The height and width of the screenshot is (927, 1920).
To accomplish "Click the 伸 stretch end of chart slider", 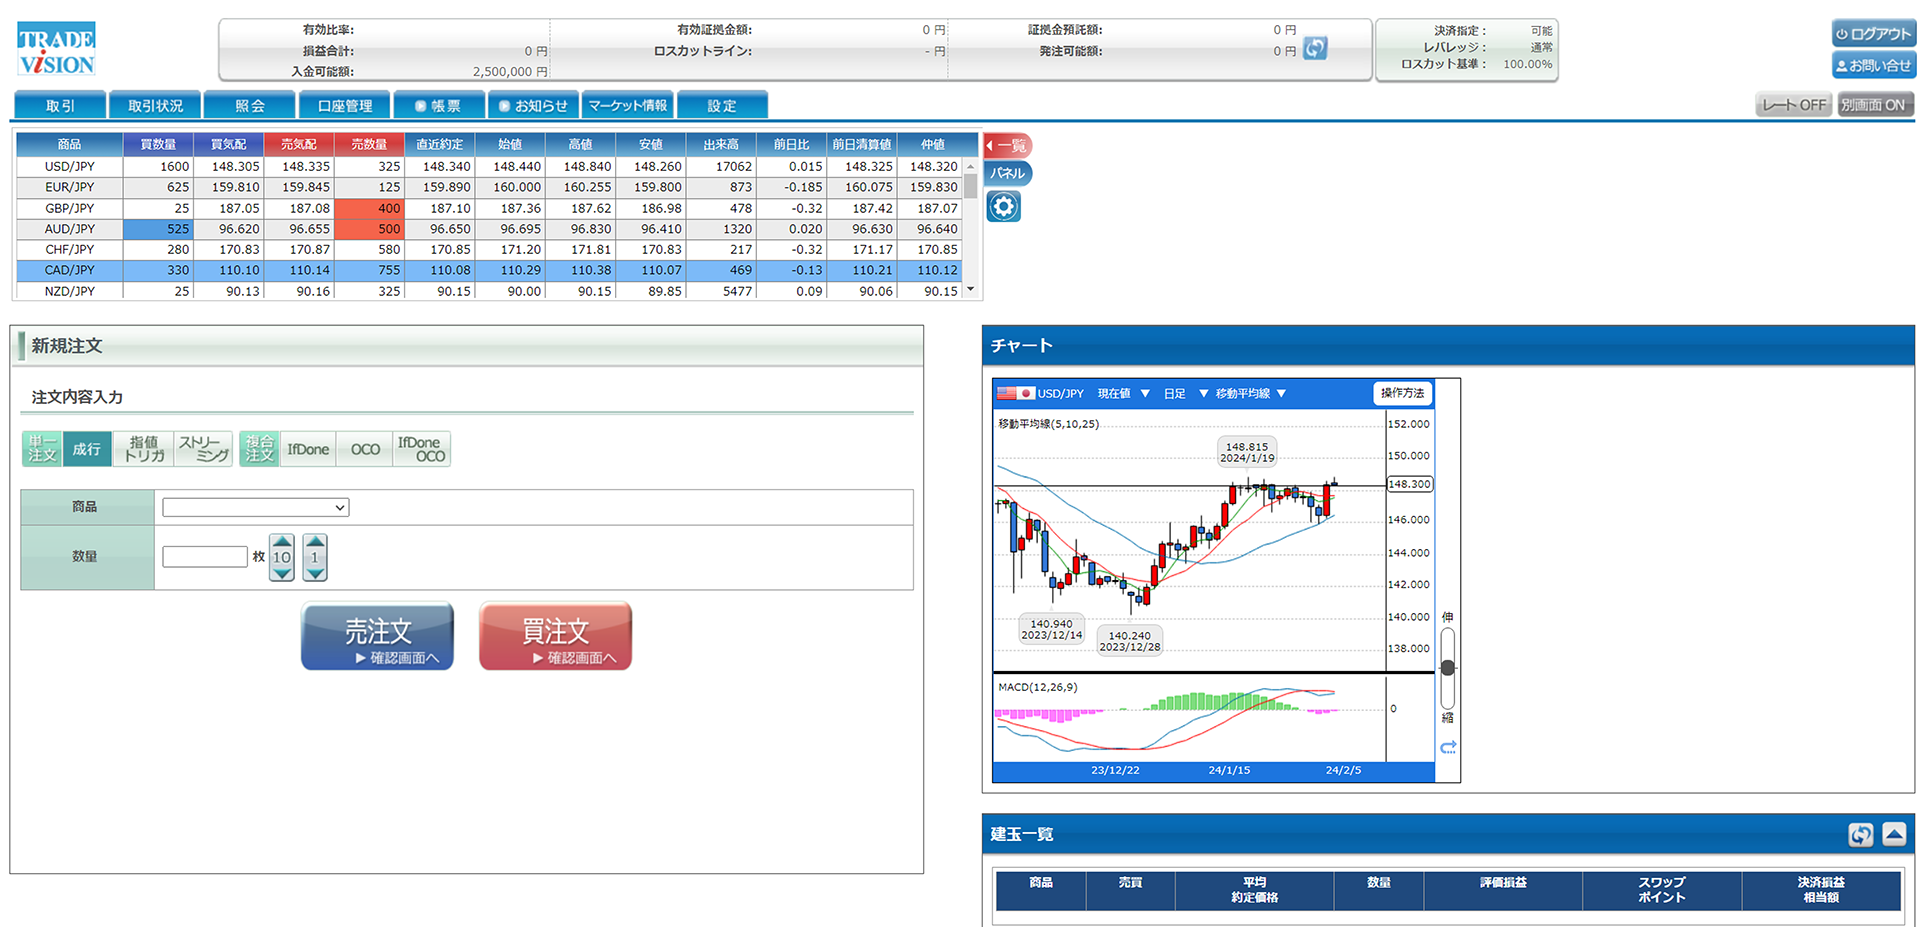I will (1447, 617).
